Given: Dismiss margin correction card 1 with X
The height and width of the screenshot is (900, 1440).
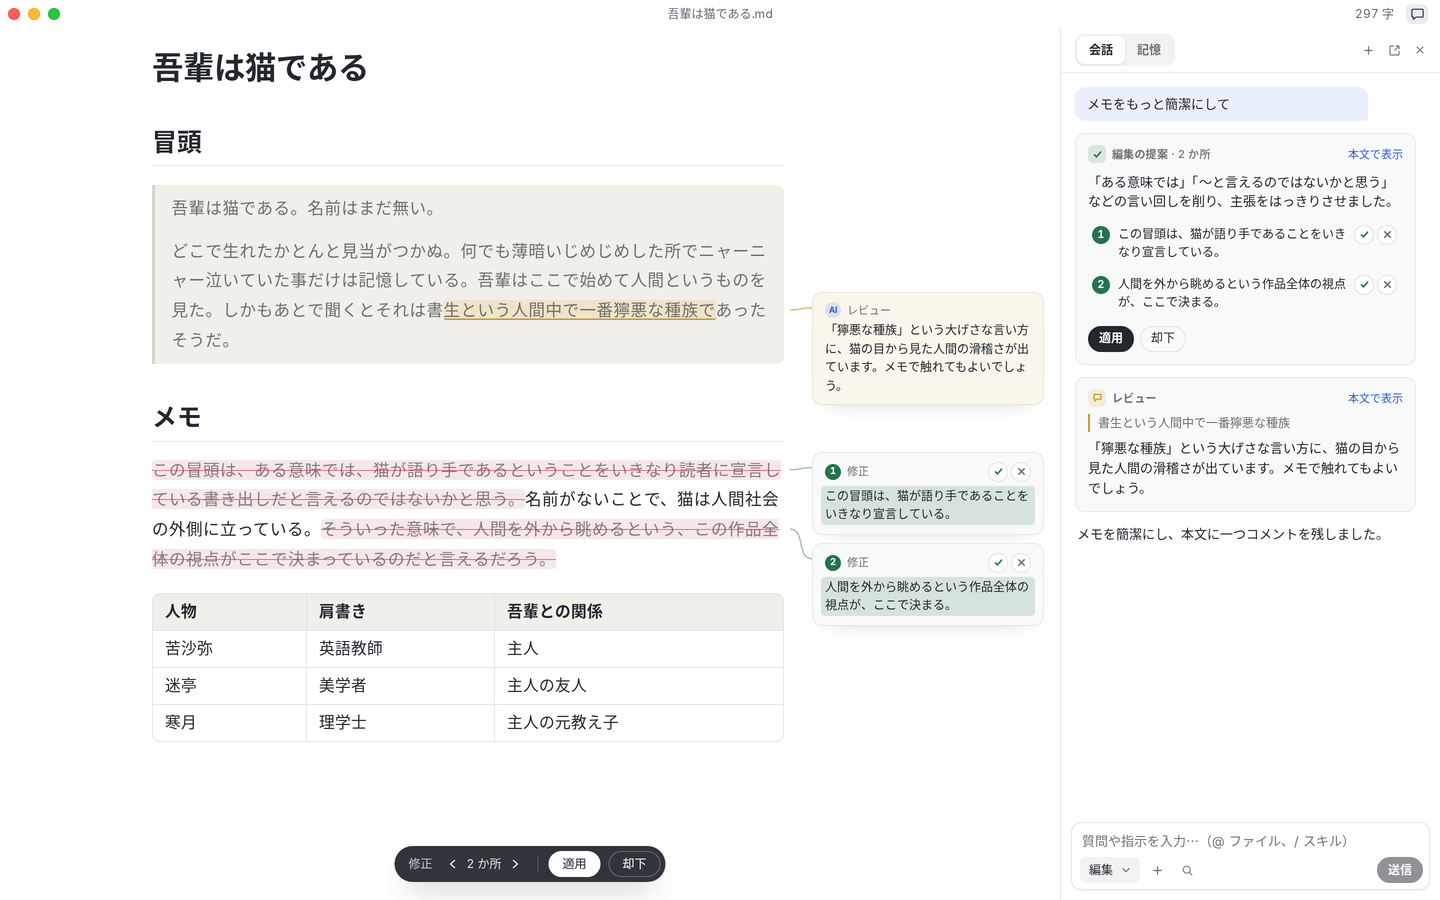Looking at the screenshot, I should coord(1021,472).
